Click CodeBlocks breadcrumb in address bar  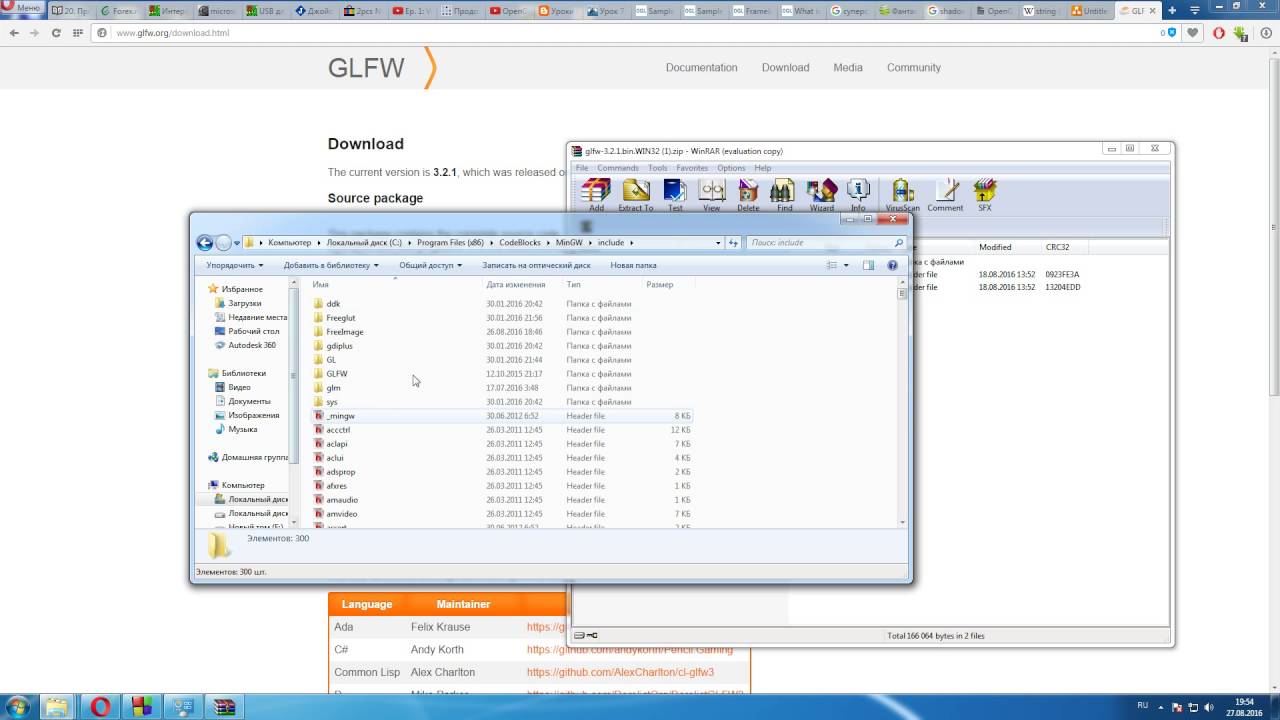click(x=519, y=243)
